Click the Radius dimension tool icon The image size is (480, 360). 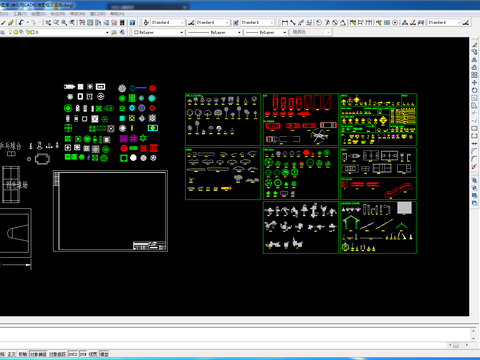(319, 22)
